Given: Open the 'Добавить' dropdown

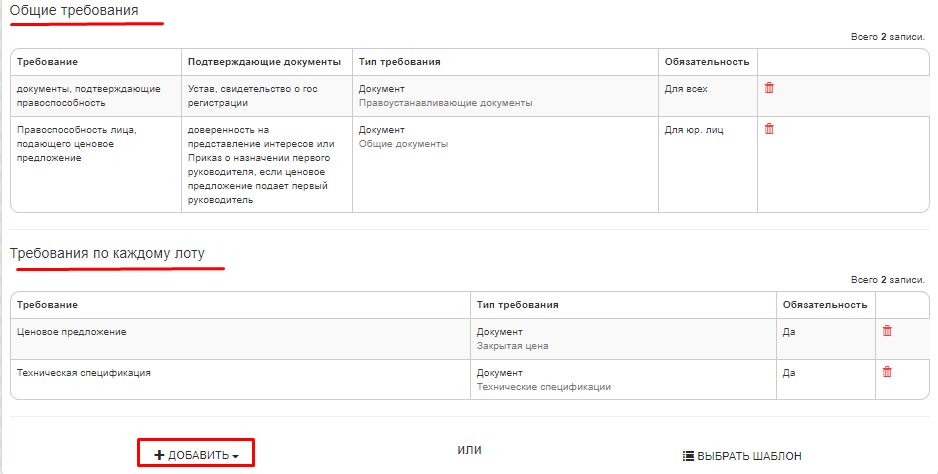Looking at the screenshot, I should tap(196, 455).
